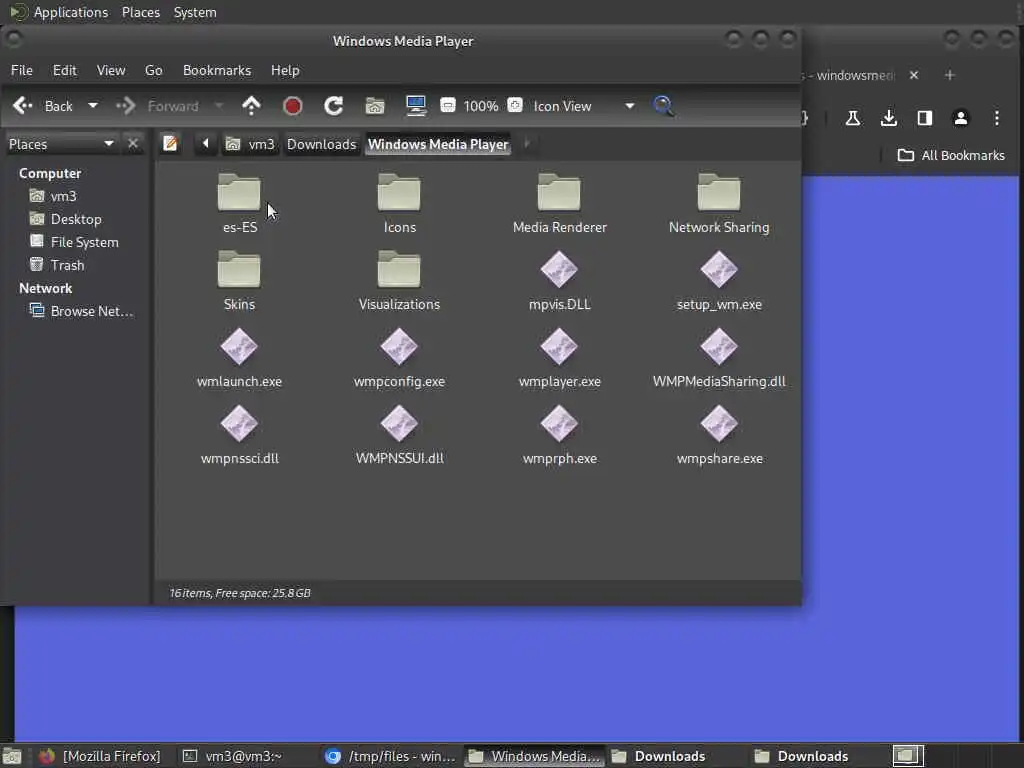Select the Skins folder
This screenshot has width=1024, height=768.
point(239,280)
